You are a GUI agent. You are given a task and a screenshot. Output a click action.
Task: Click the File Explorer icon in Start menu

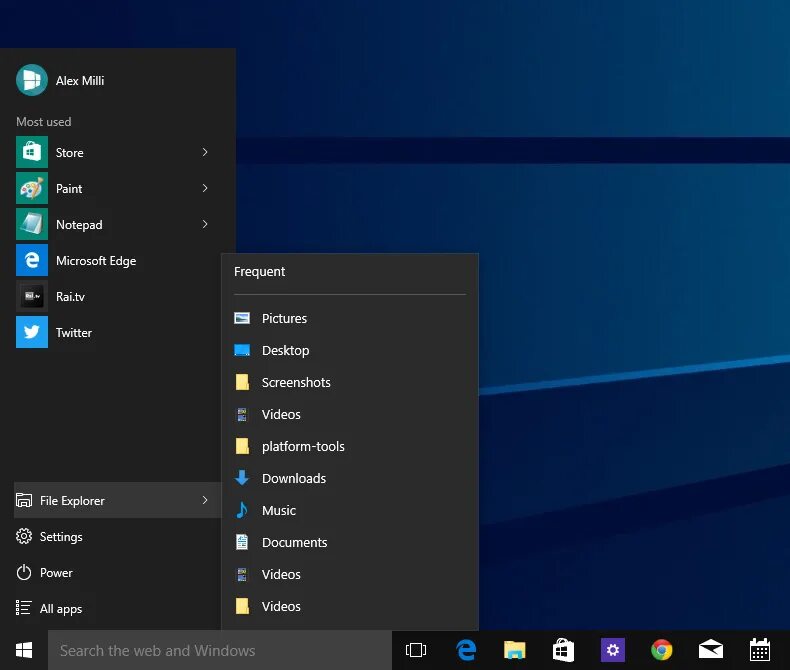(24, 500)
